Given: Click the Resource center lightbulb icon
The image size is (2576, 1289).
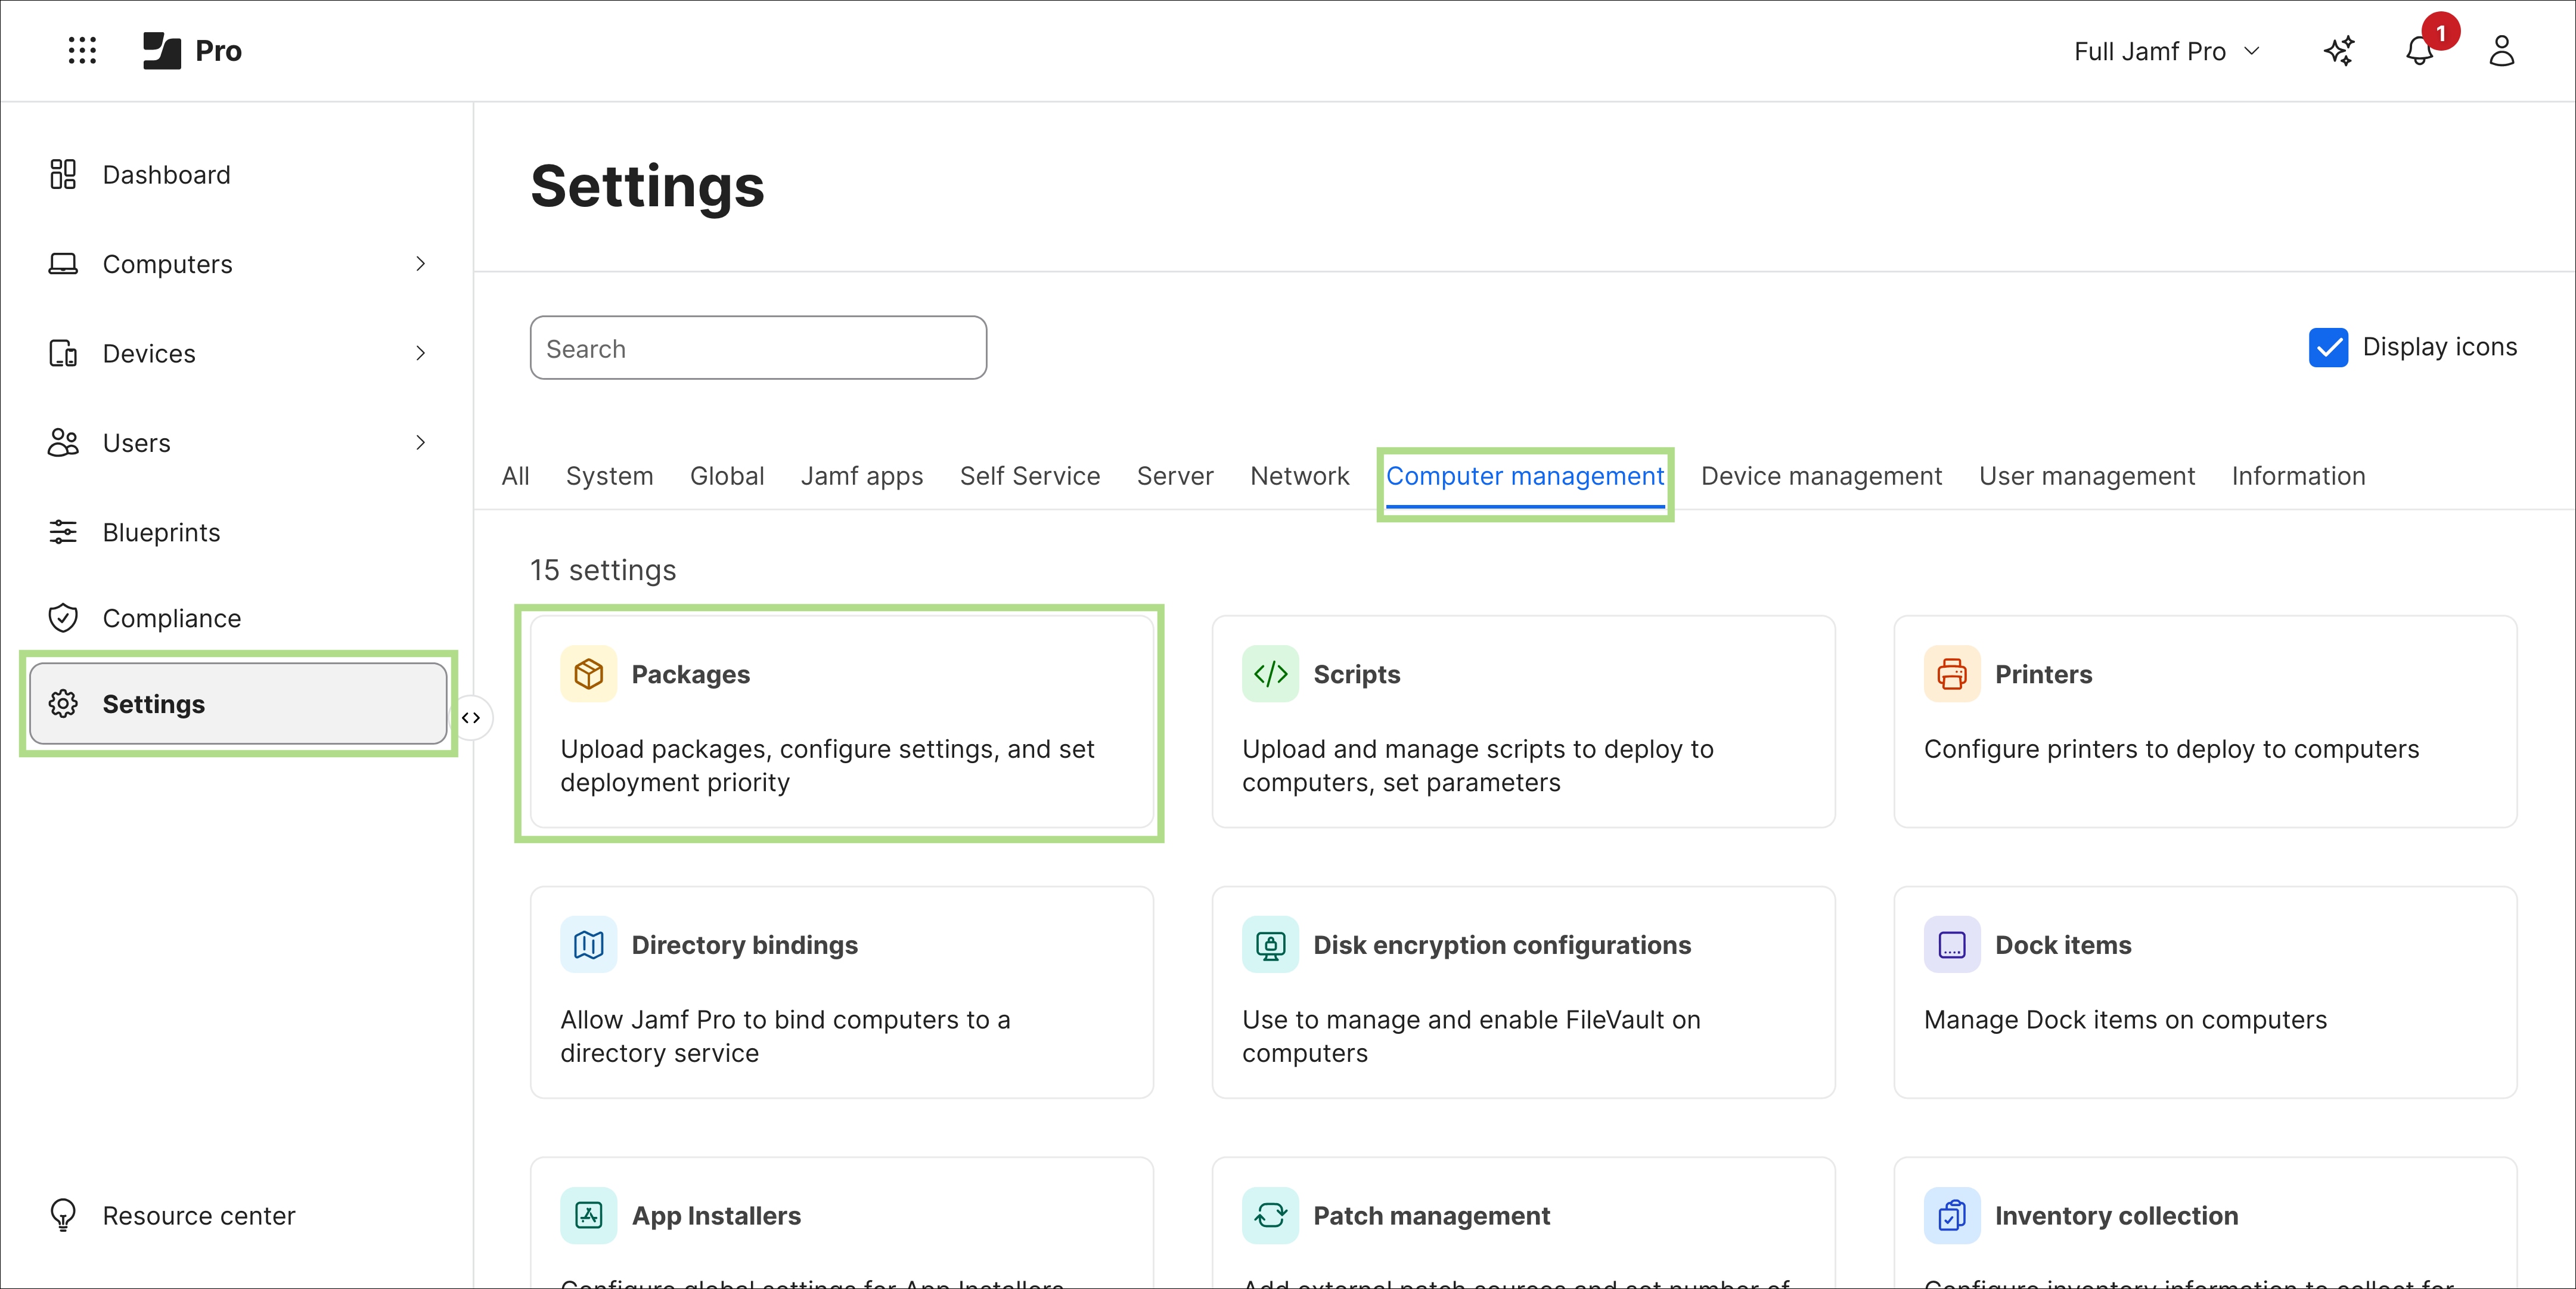Looking at the screenshot, I should [x=63, y=1215].
